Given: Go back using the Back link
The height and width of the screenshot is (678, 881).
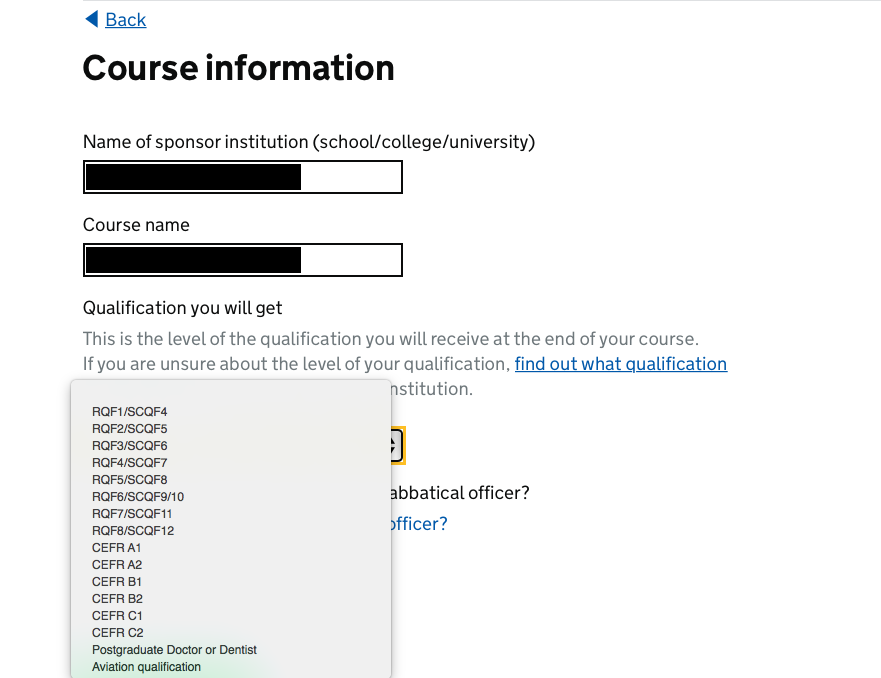Looking at the screenshot, I should [125, 20].
